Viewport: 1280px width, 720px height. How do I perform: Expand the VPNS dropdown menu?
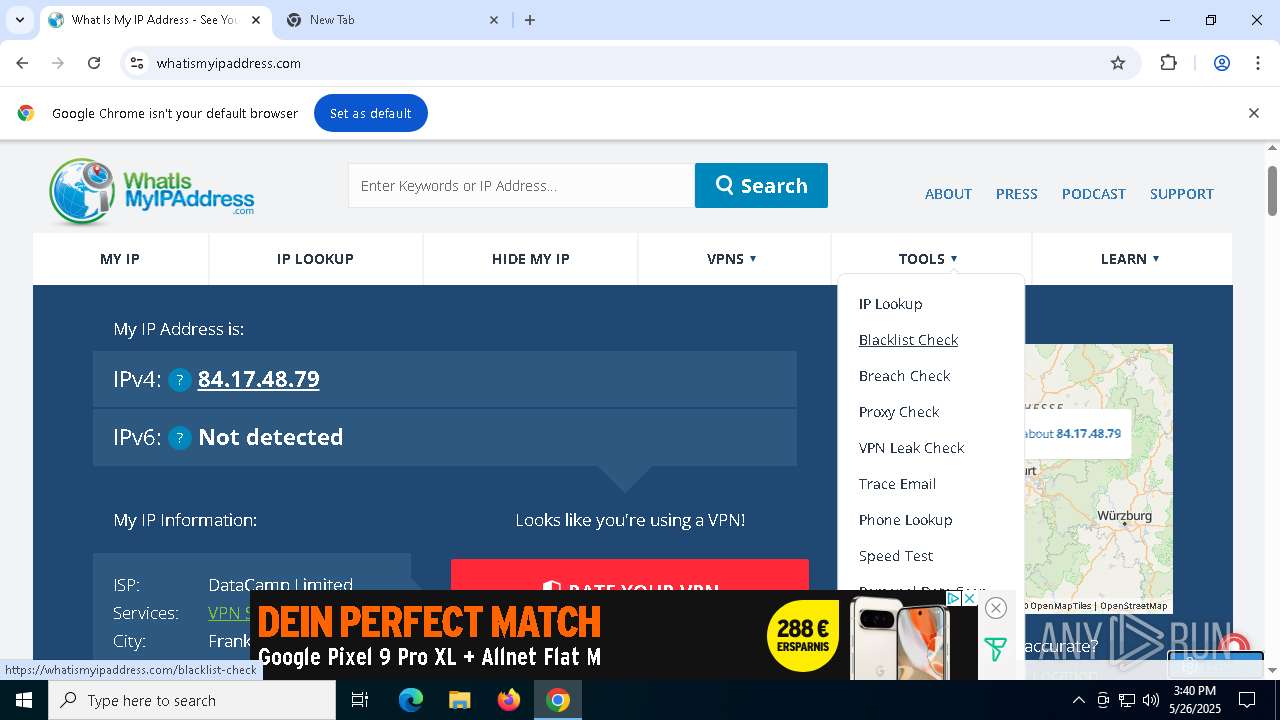tap(732, 259)
